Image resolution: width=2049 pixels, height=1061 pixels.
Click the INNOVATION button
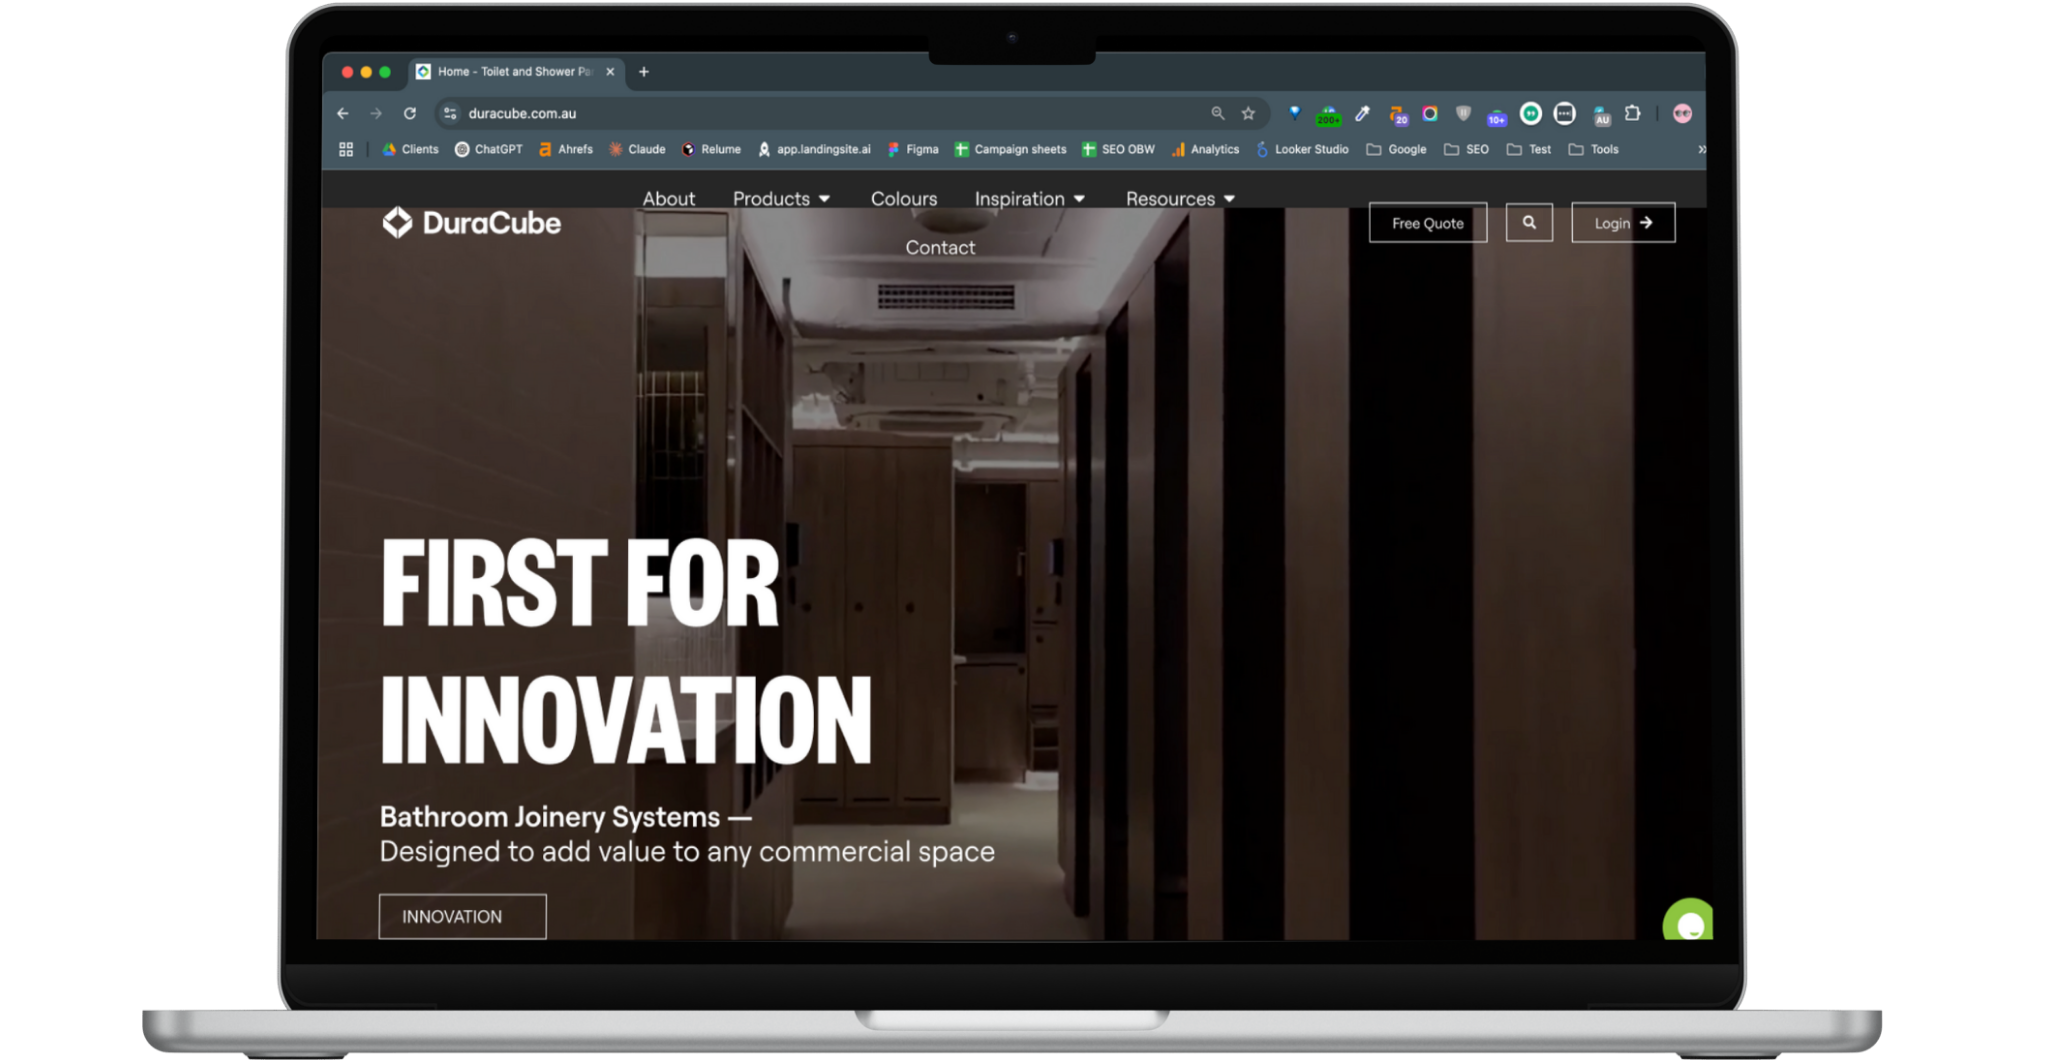click(462, 917)
